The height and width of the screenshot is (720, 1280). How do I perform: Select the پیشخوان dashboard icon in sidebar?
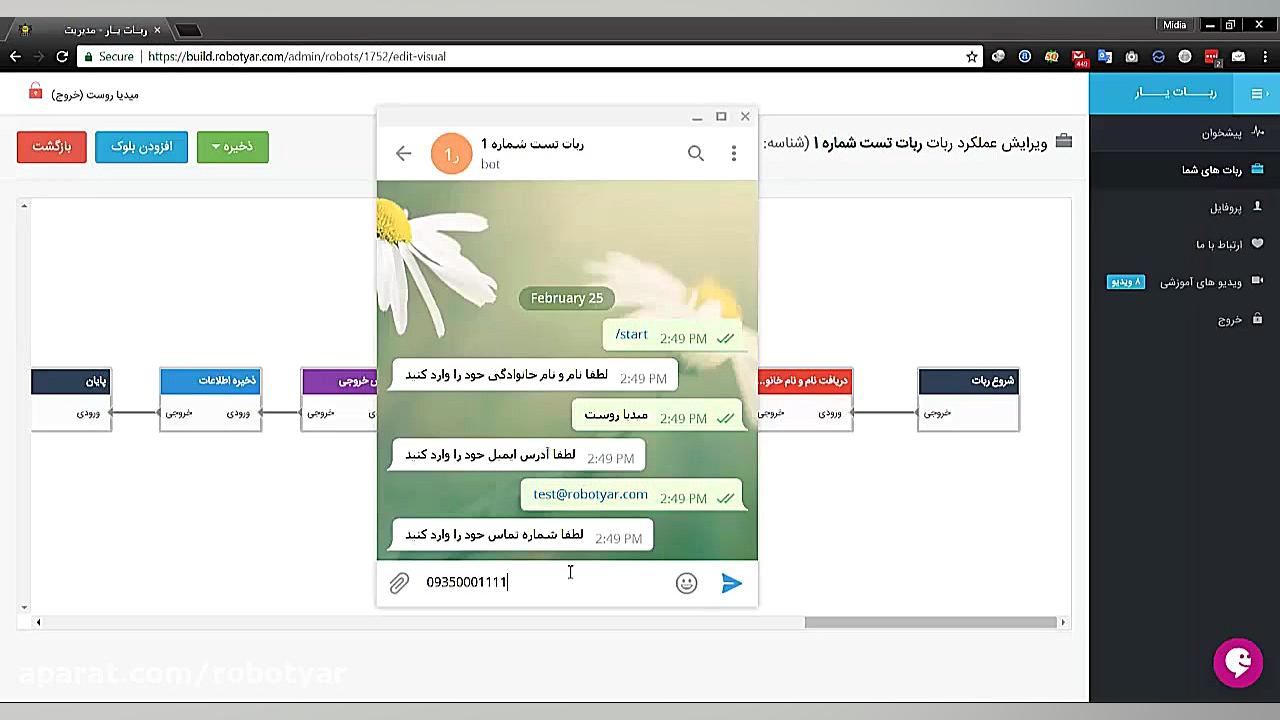pyautogui.click(x=1258, y=132)
